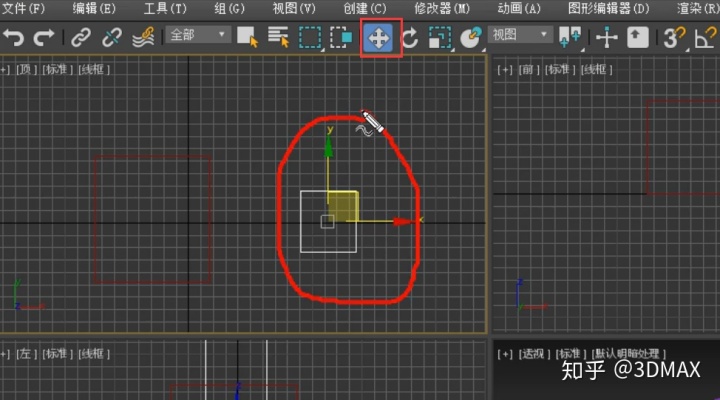Grab the green Y-axis arrow of move gizmo
The width and height of the screenshot is (720, 400).
click(328, 148)
